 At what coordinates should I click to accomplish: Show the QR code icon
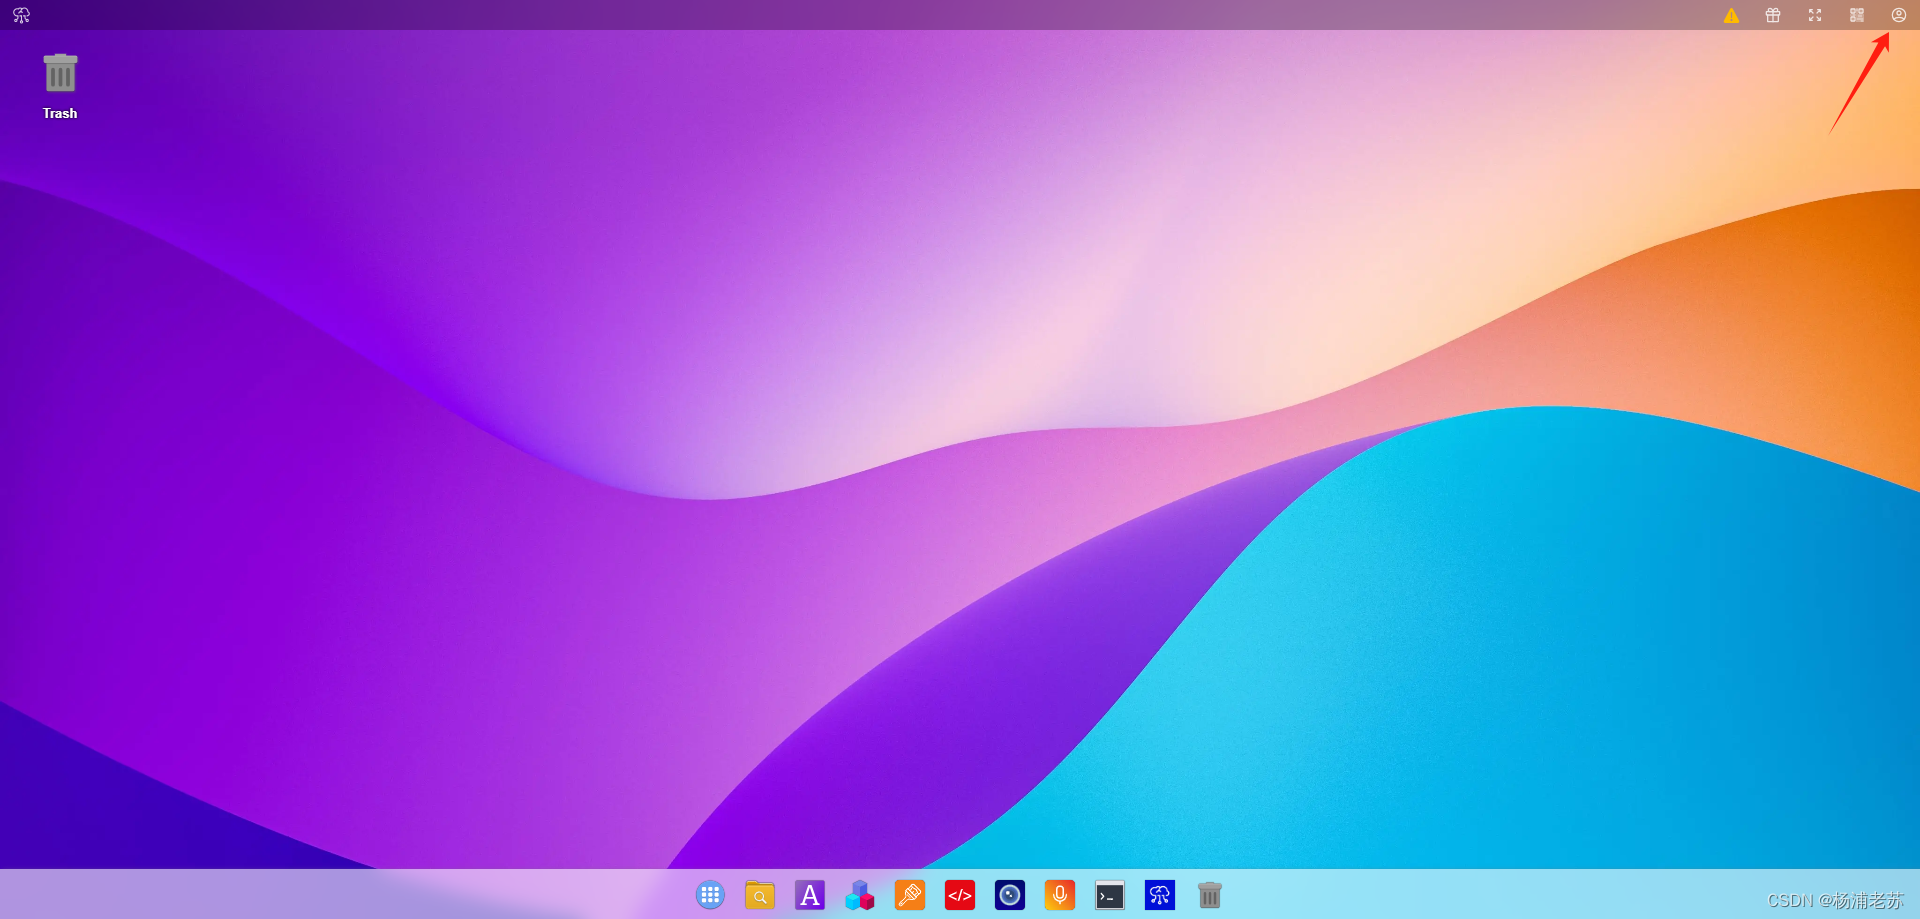pyautogui.click(x=1857, y=15)
